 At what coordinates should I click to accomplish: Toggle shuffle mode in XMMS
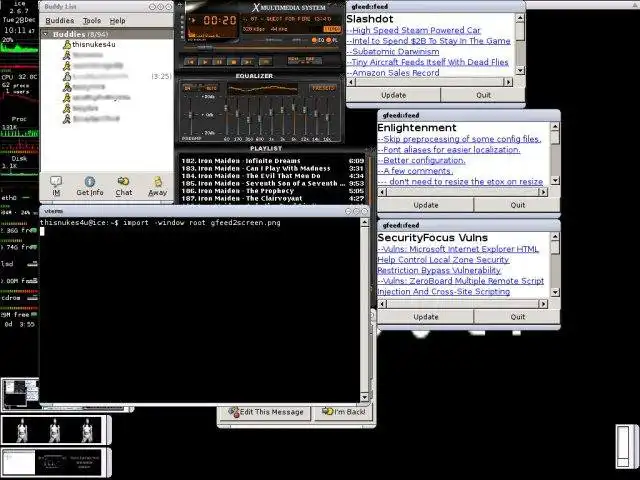click(x=294, y=60)
